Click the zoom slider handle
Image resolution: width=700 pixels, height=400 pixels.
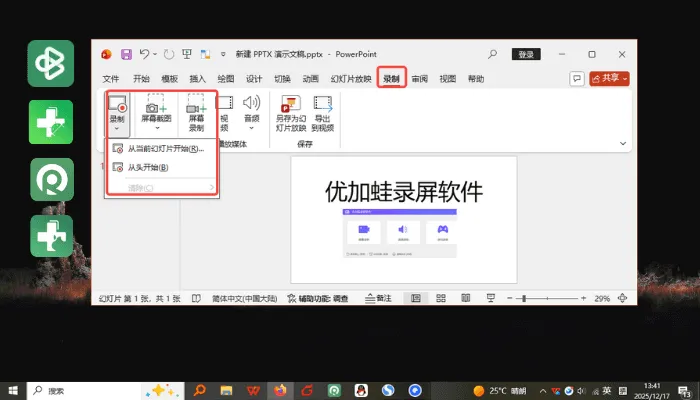pyautogui.click(x=524, y=298)
